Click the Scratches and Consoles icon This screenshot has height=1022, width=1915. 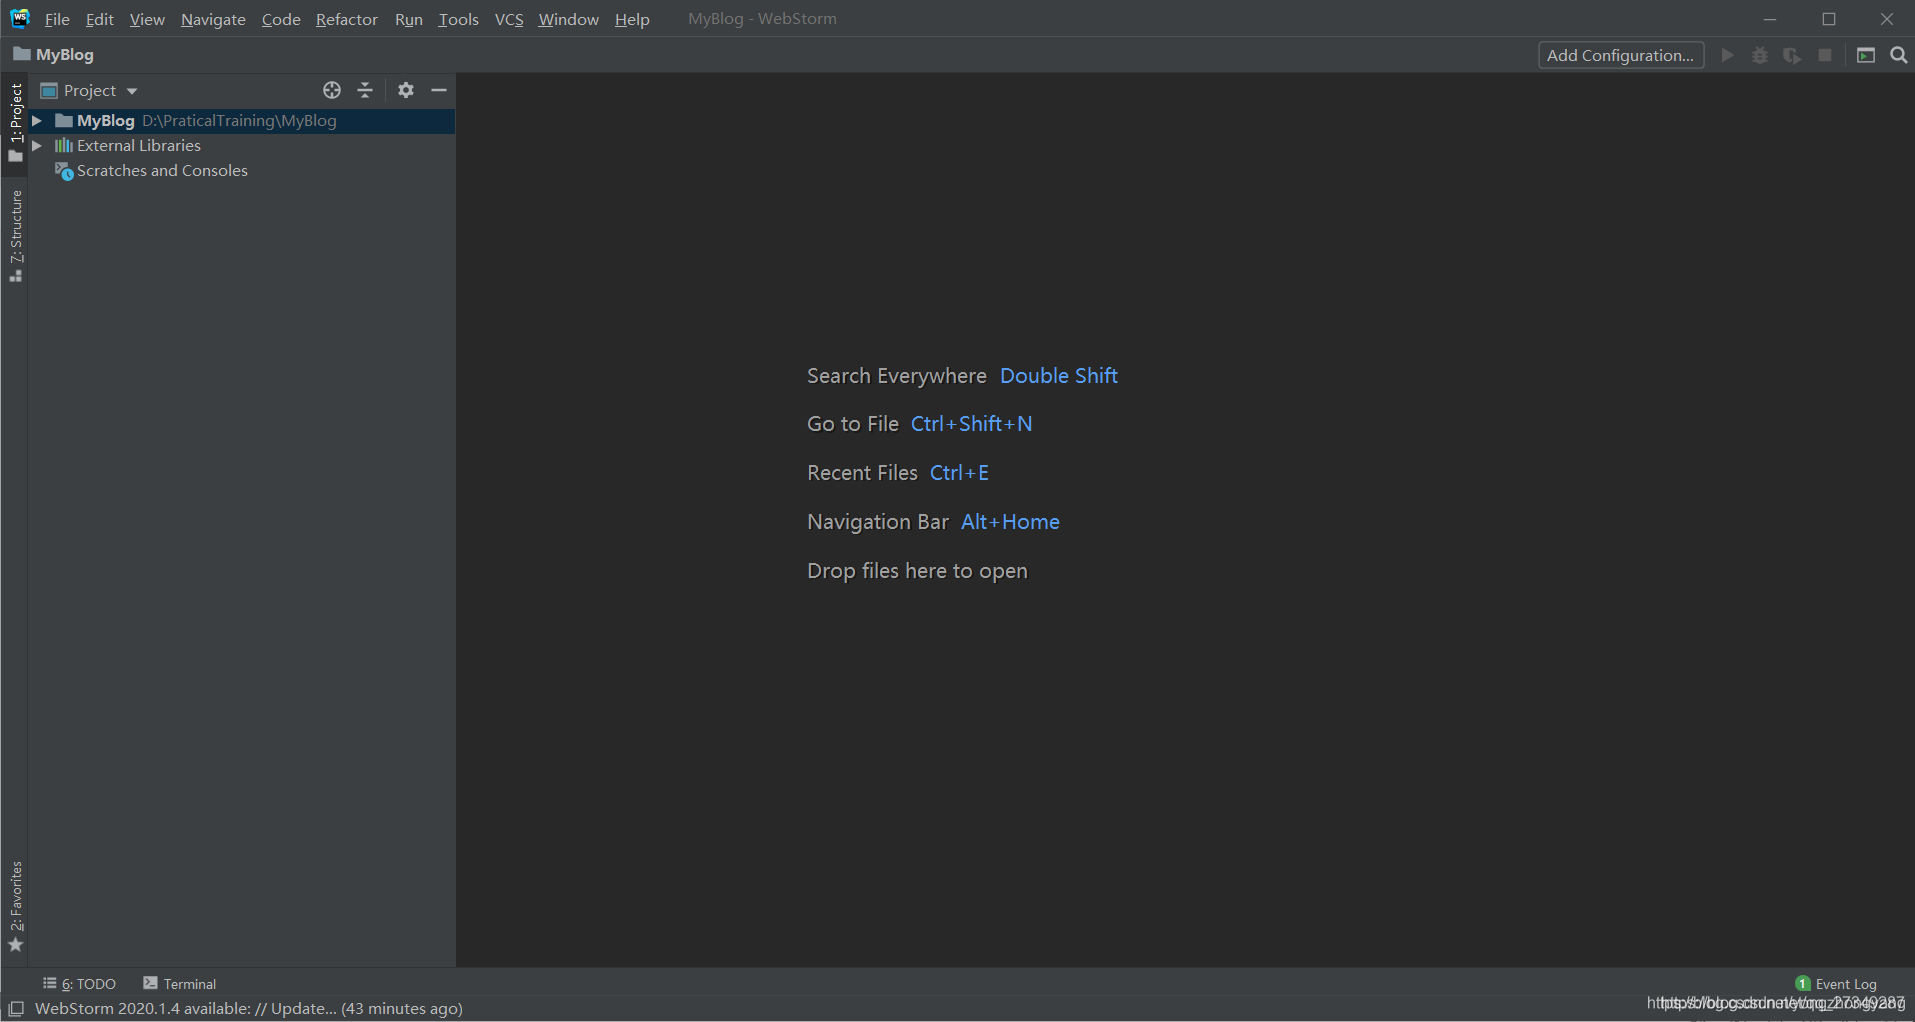point(64,170)
